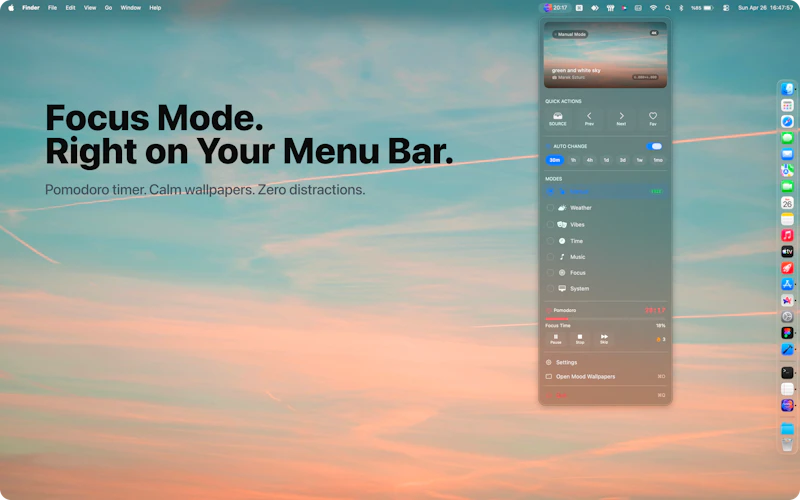Set auto change interval to 3d
This screenshot has height=500, width=800.
(x=622, y=160)
